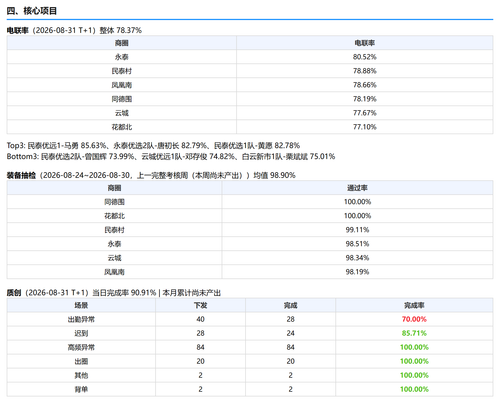Click the 完成 value 28 for 出勤异常

(x=290, y=319)
